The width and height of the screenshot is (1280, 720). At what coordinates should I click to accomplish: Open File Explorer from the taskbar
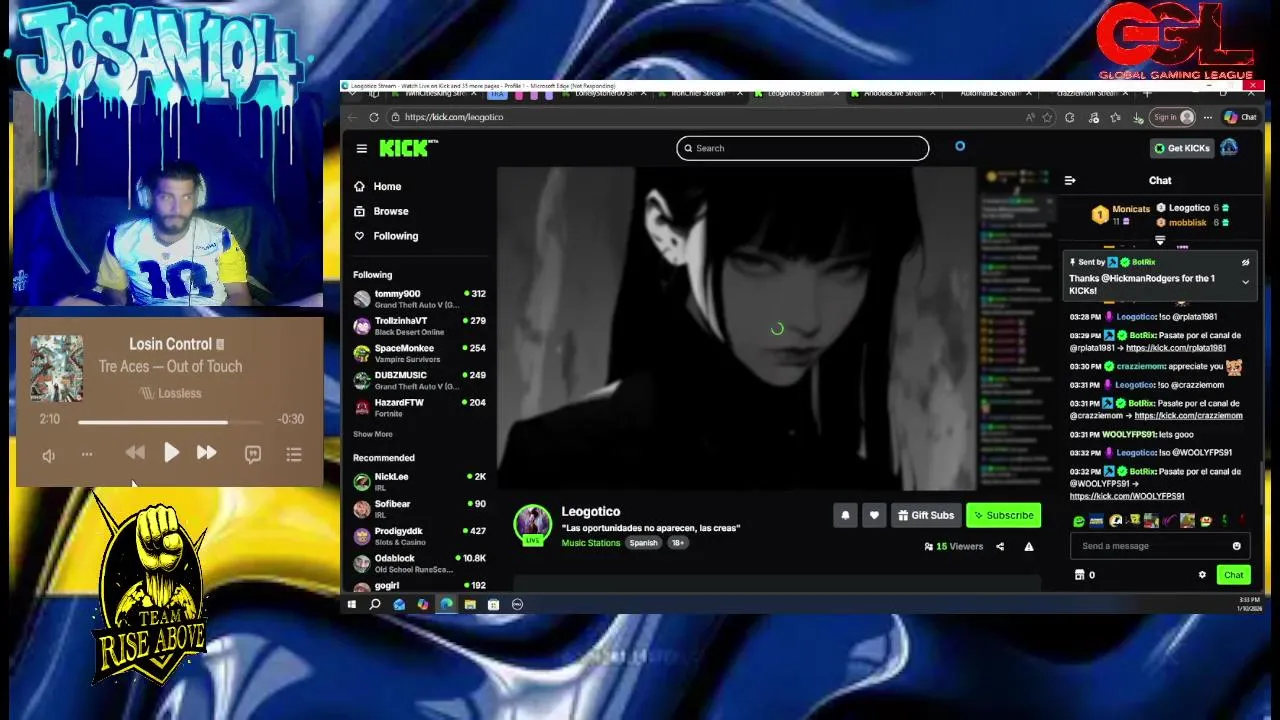pyautogui.click(x=470, y=604)
